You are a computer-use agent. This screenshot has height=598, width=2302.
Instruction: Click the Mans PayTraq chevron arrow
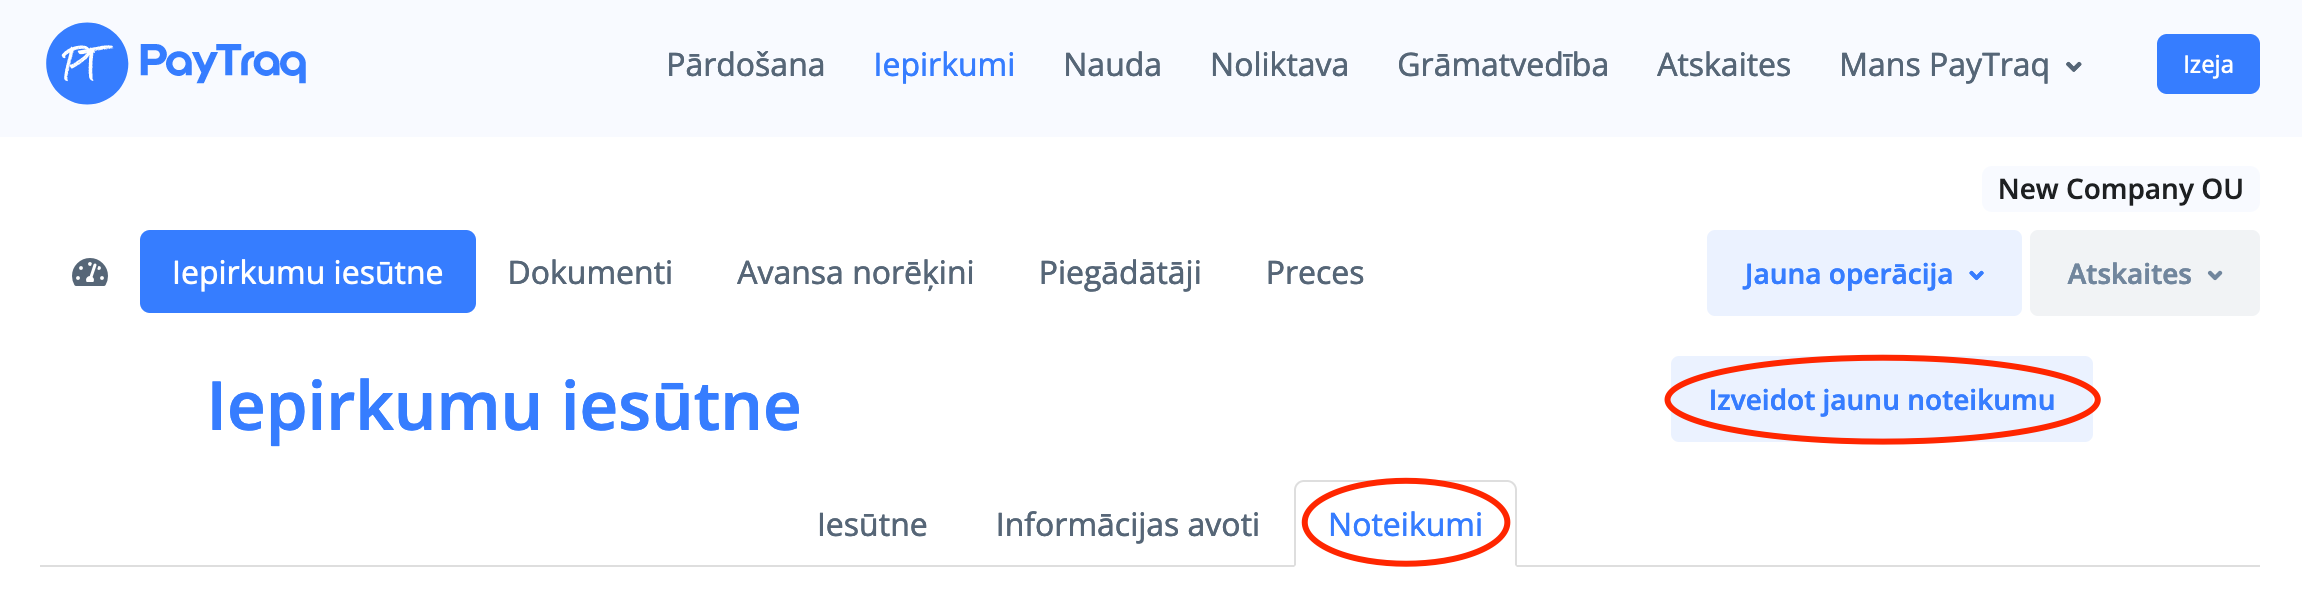click(x=2074, y=67)
